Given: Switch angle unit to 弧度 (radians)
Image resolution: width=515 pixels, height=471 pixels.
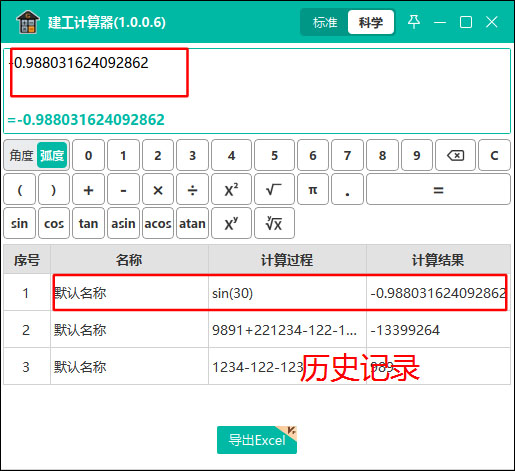Looking at the screenshot, I should 52,155.
